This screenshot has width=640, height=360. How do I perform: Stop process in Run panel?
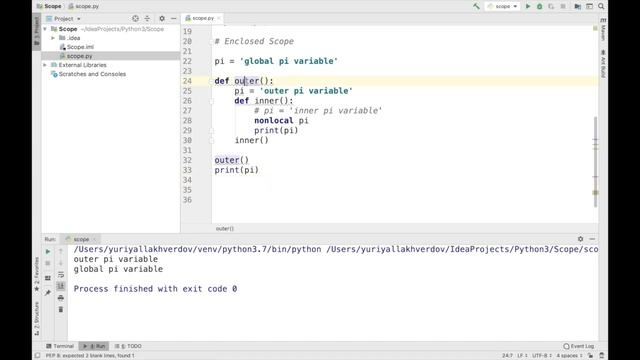click(x=48, y=263)
